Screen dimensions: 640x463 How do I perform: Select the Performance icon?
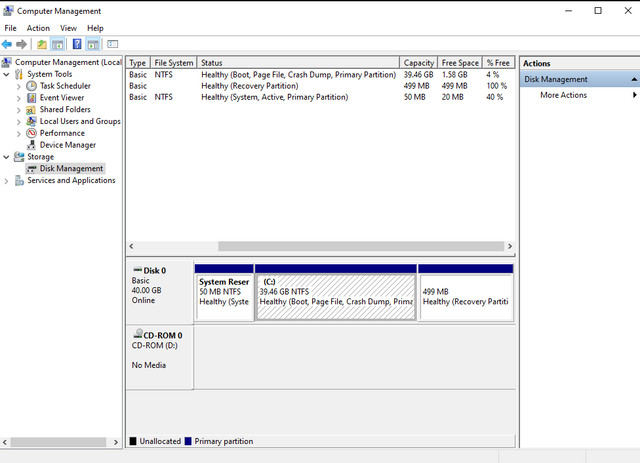click(x=31, y=133)
